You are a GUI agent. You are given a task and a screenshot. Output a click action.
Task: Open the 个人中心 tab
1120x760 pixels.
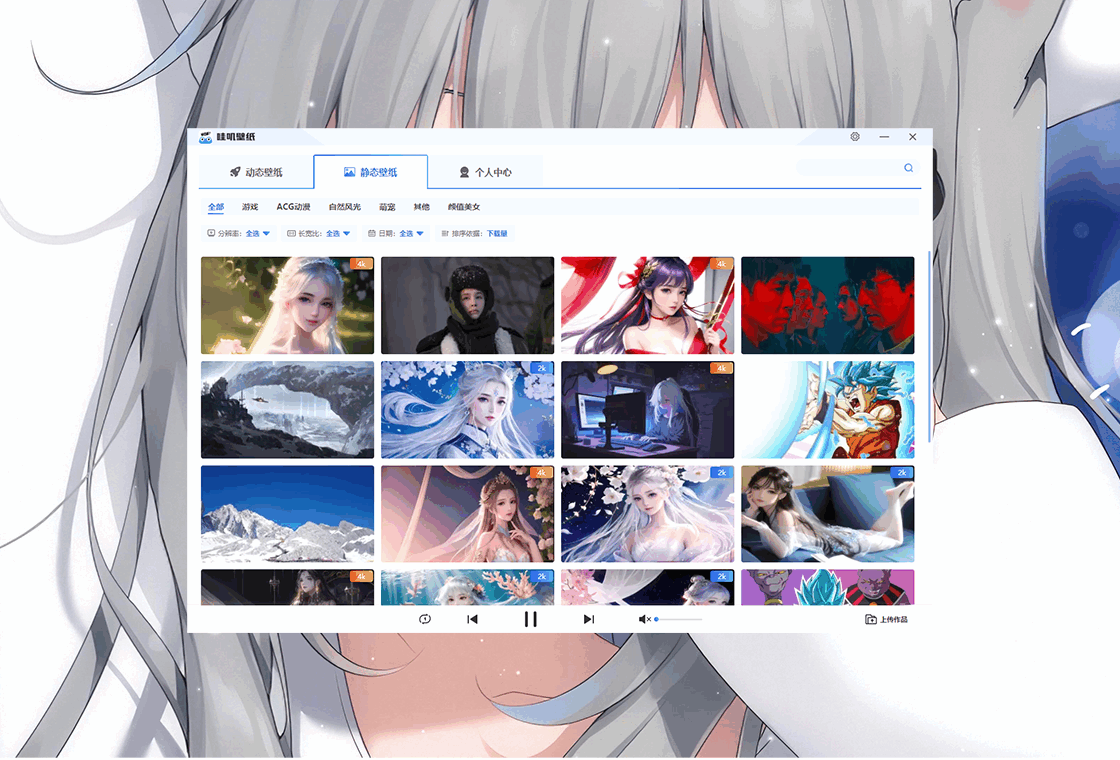[486, 172]
